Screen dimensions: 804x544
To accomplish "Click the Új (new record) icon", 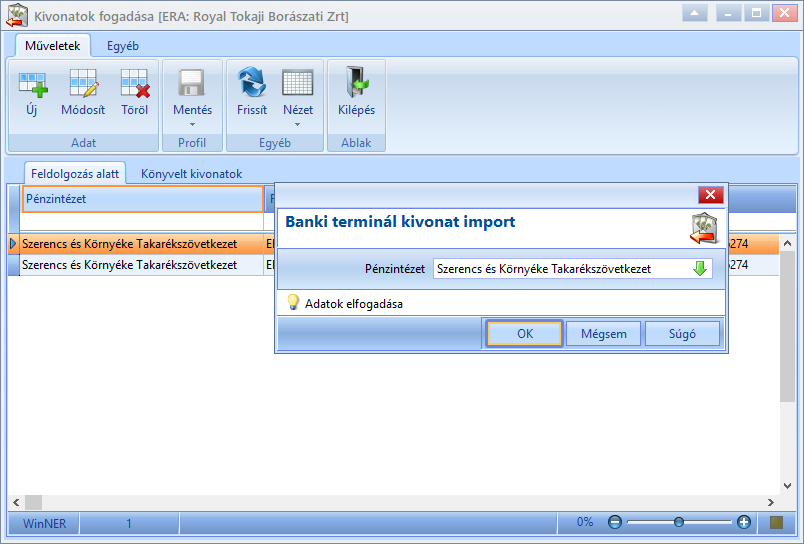I will point(33,84).
